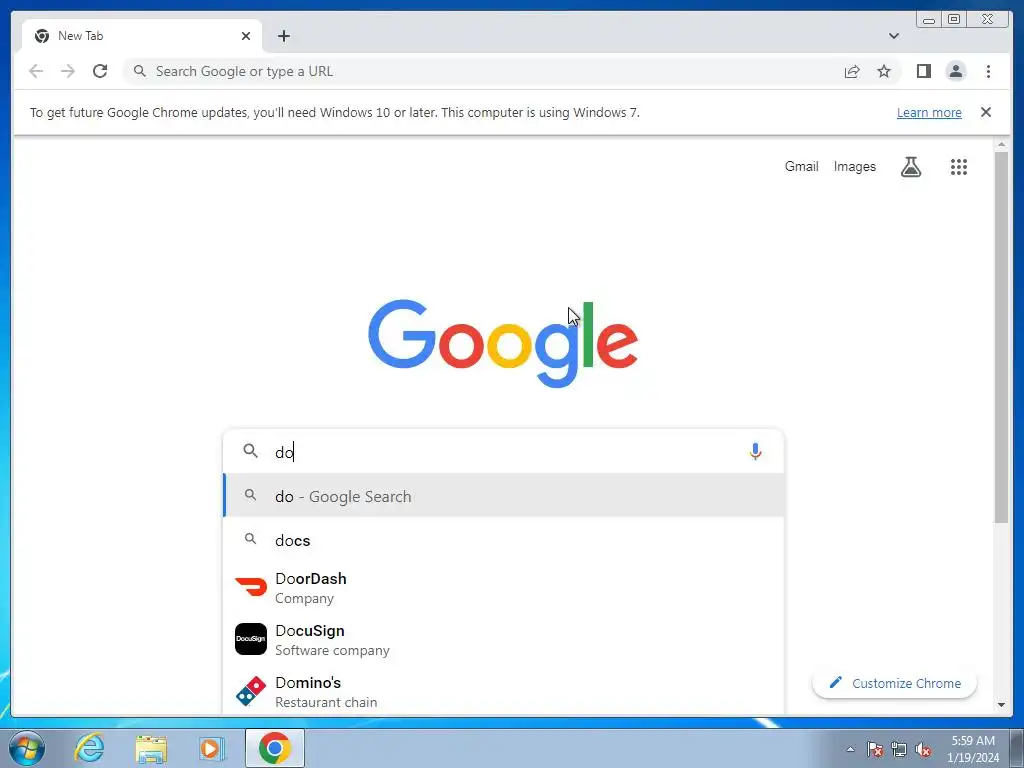Click the search magnifier icon beside 'do'
Viewport: 1024px width, 768px height.
pos(250,451)
